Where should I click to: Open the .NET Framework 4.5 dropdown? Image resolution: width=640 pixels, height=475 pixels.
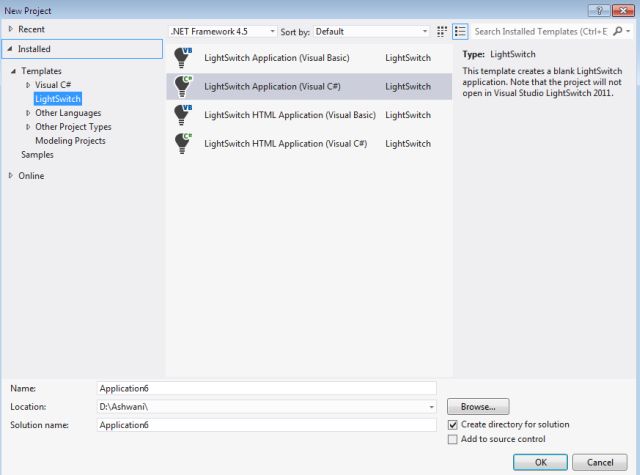(223, 31)
